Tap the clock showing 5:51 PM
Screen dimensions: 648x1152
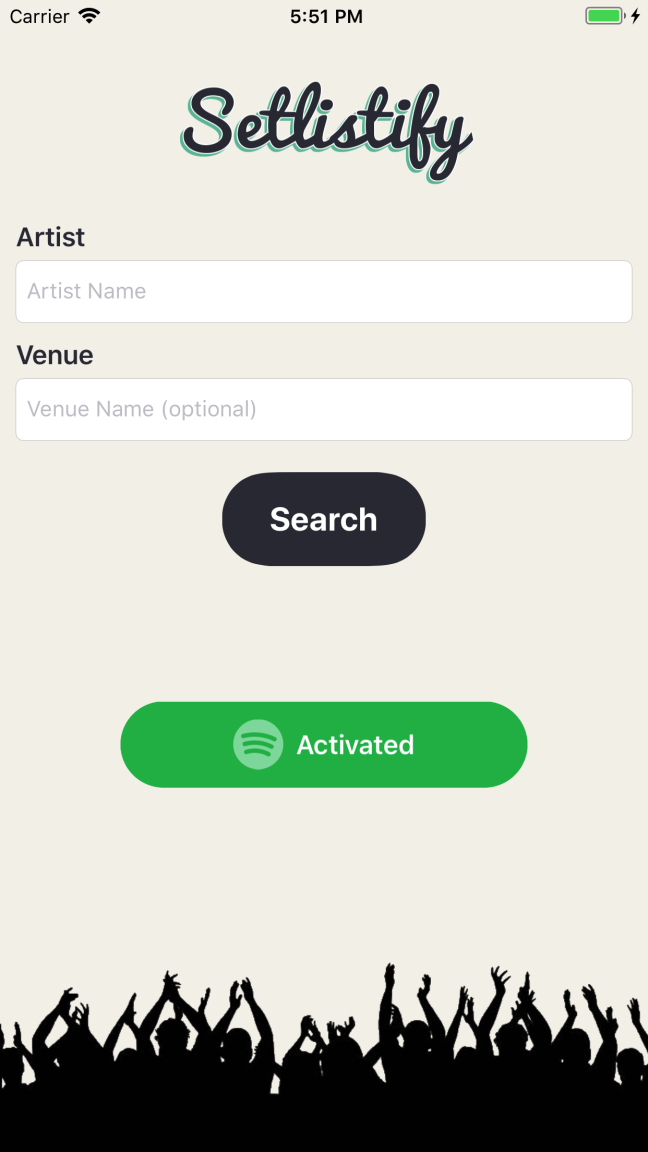[x=324, y=15]
